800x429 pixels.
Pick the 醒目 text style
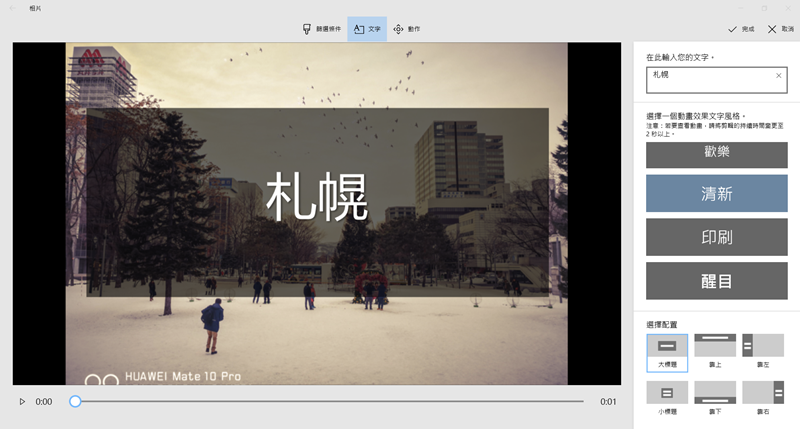(716, 281)
